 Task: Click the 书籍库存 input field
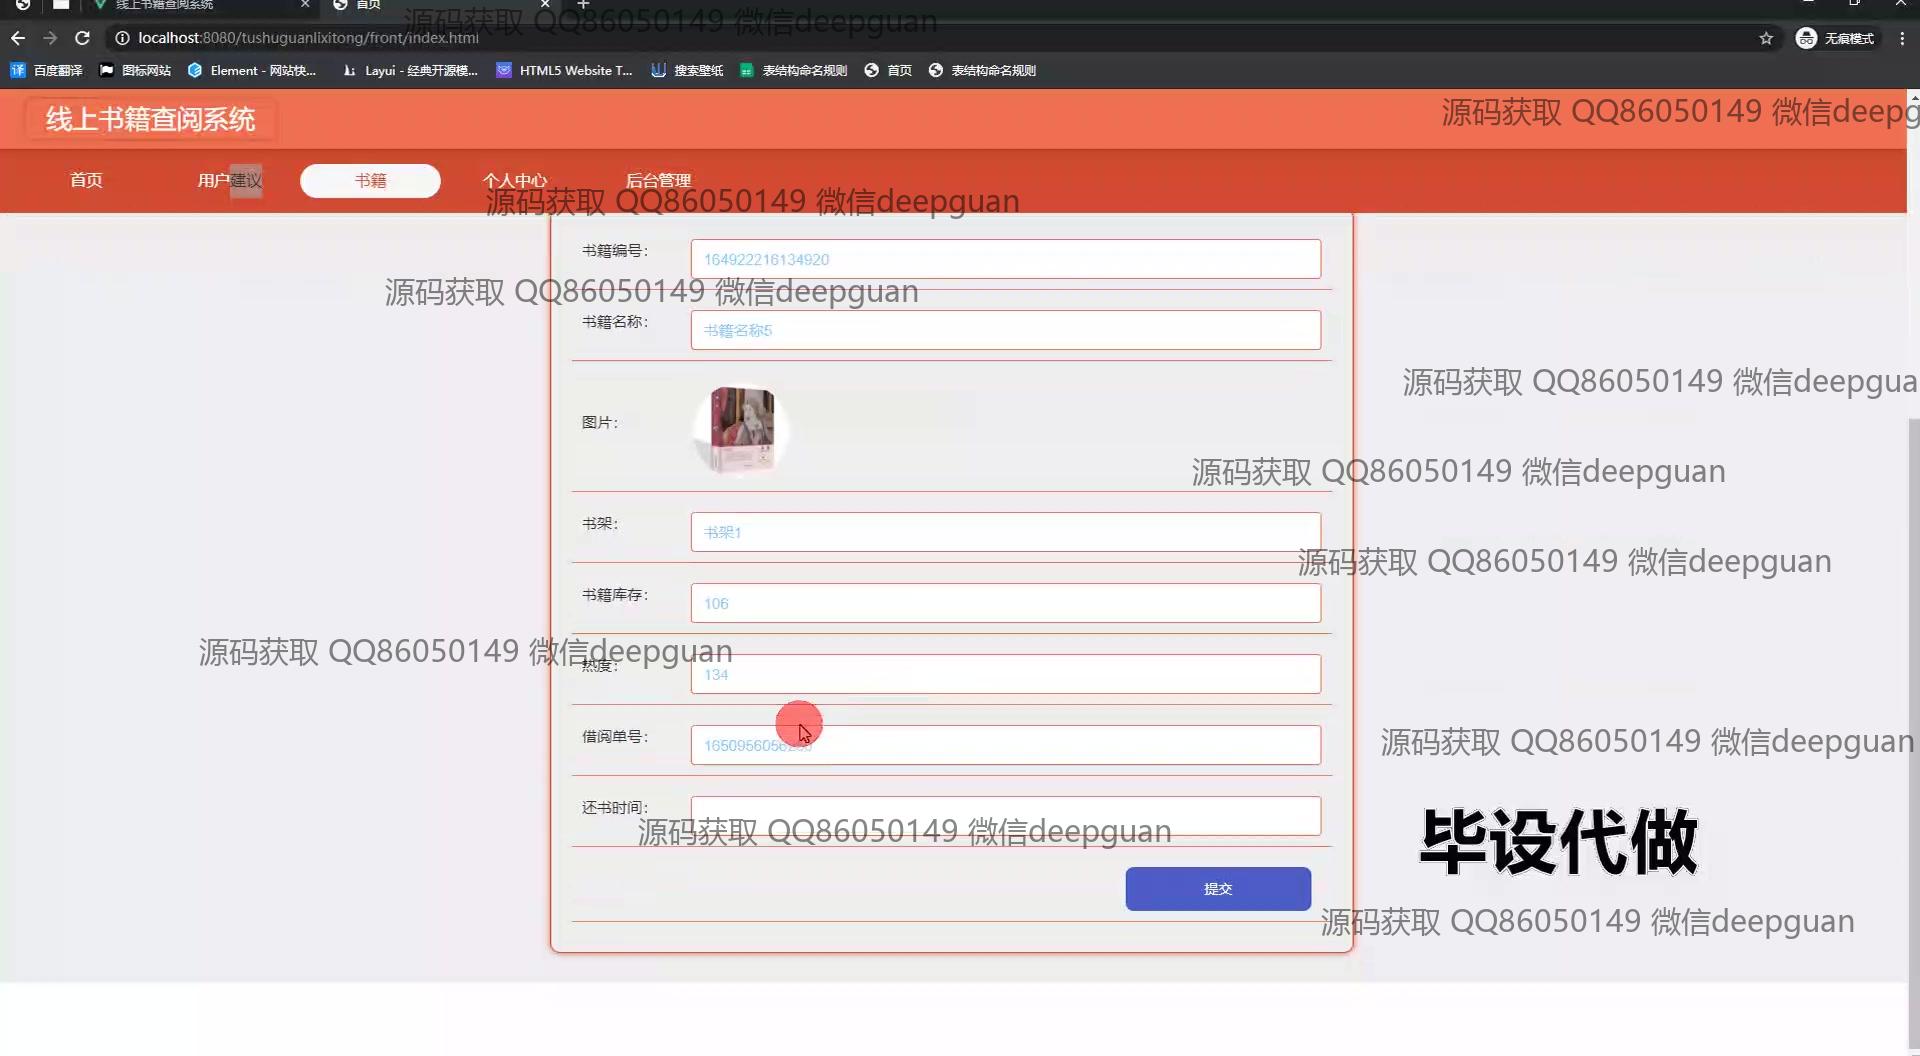tap(1005, 603)
